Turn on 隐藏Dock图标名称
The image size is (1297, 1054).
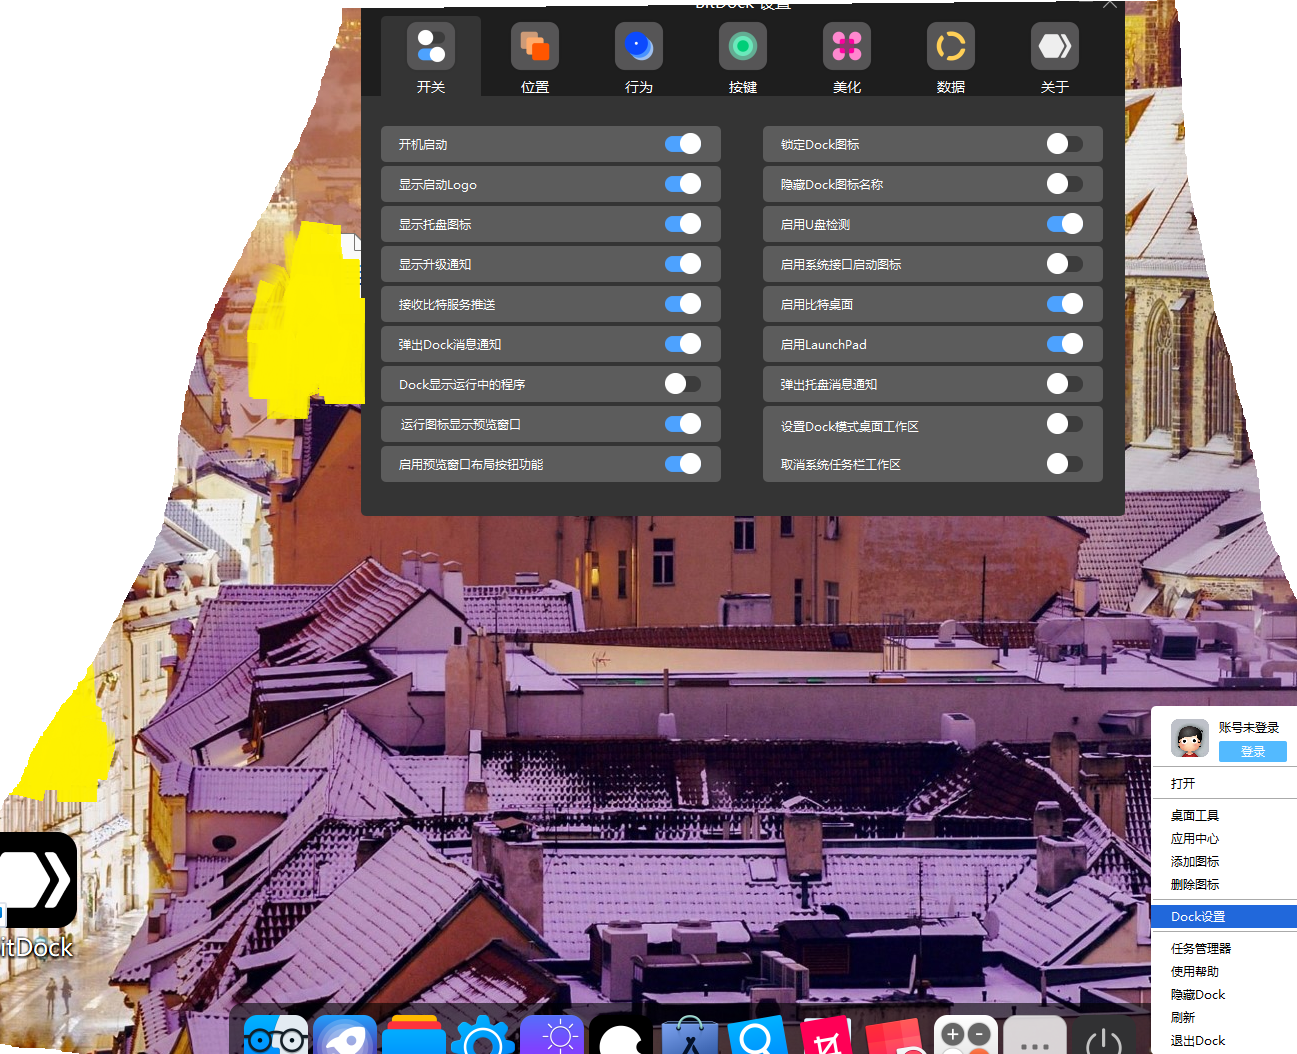(x=1065, y=184)
